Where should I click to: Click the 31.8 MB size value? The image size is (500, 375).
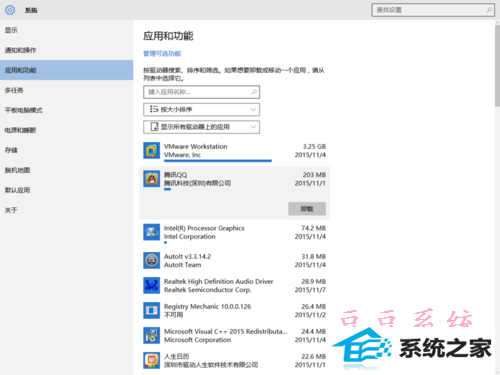[x=313, y=256]
